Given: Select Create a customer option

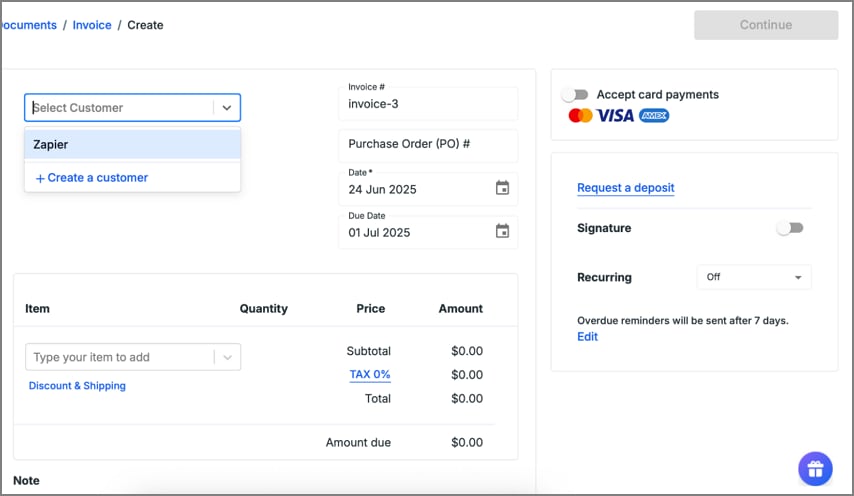Looking at the screenshot, I should [92, 177].
